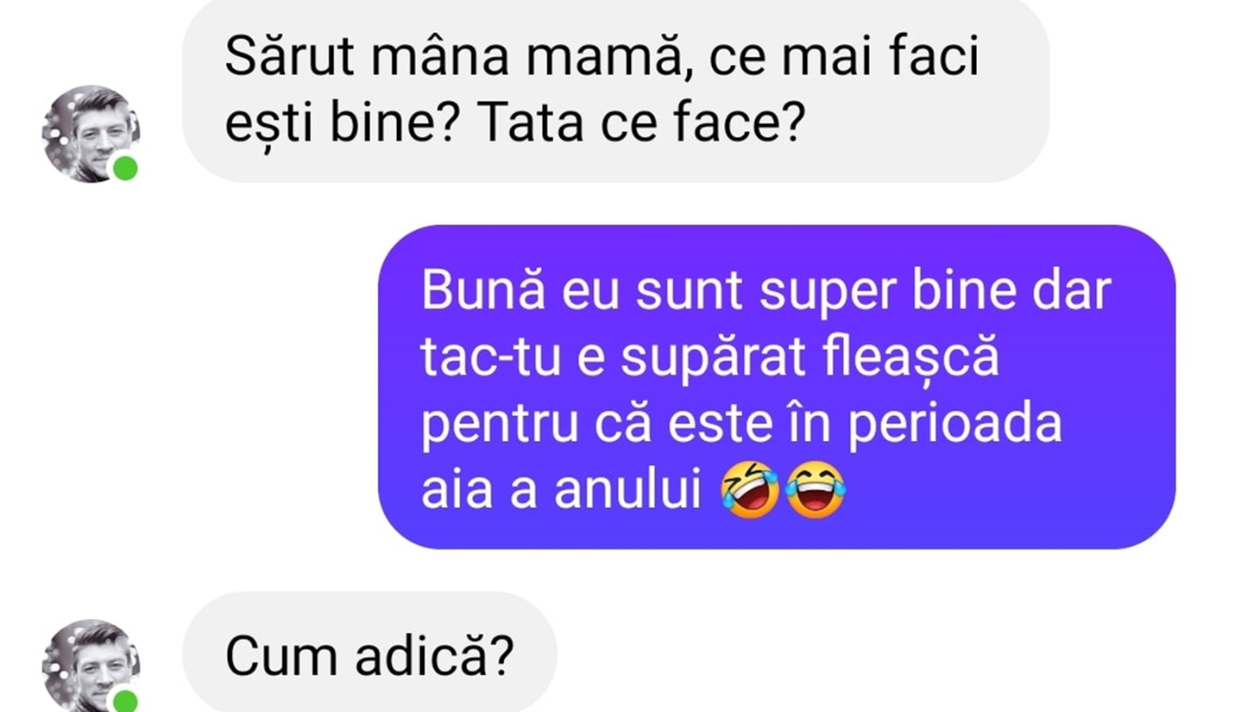Click the line "Bună eu sunt super bine dar"

point(766,291)
